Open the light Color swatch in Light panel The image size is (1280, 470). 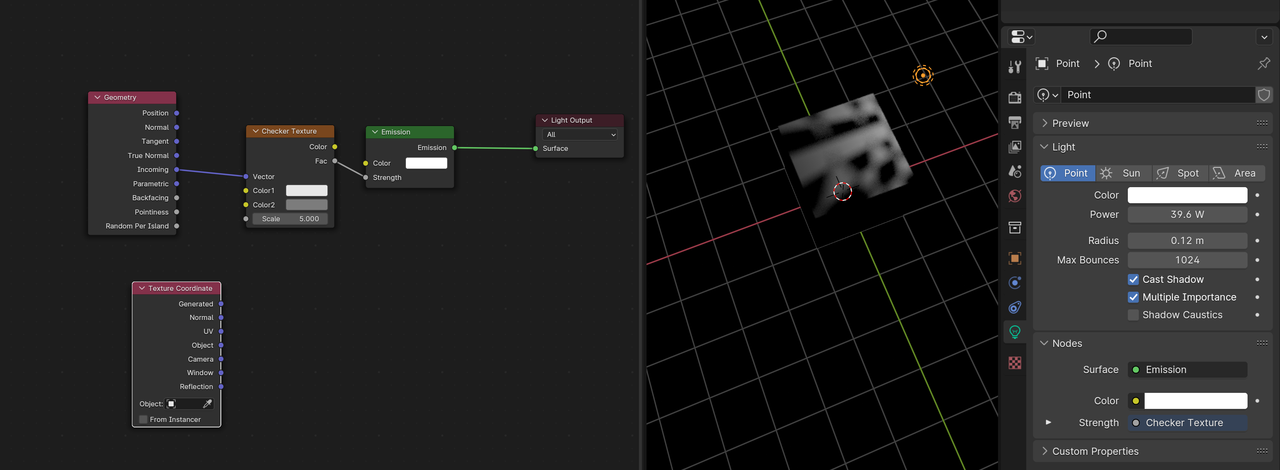pos(1187,195)
